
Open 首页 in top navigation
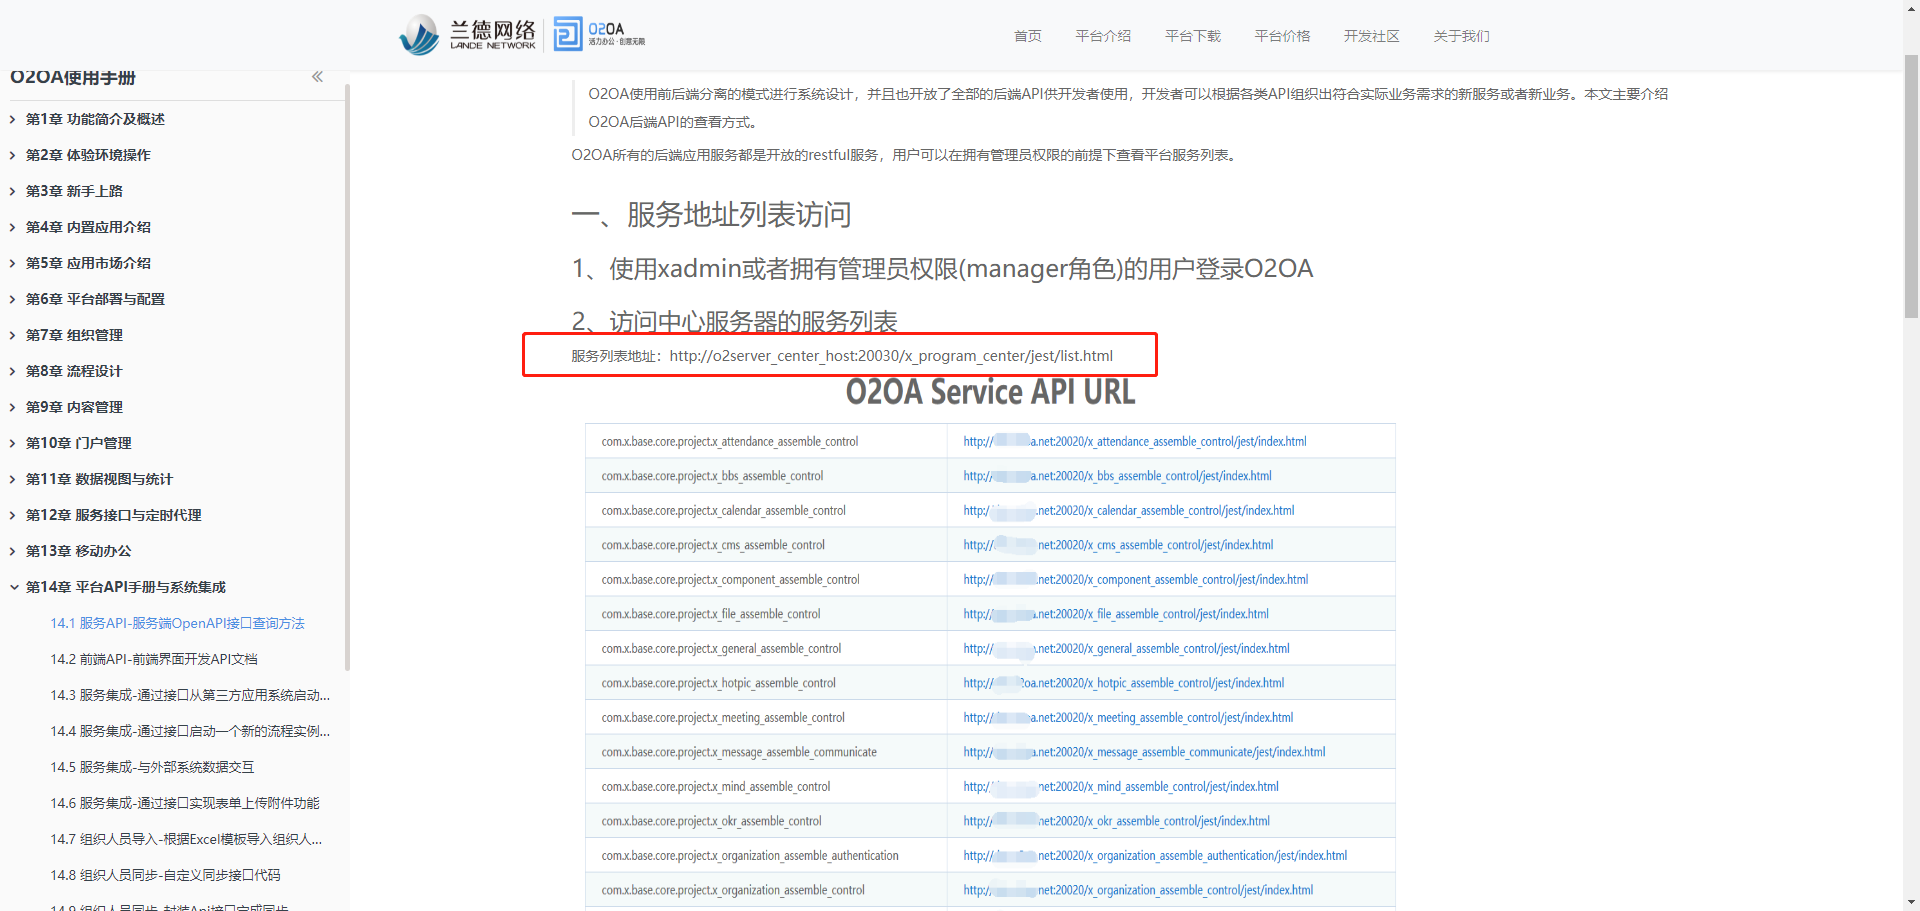[1027, 36]
